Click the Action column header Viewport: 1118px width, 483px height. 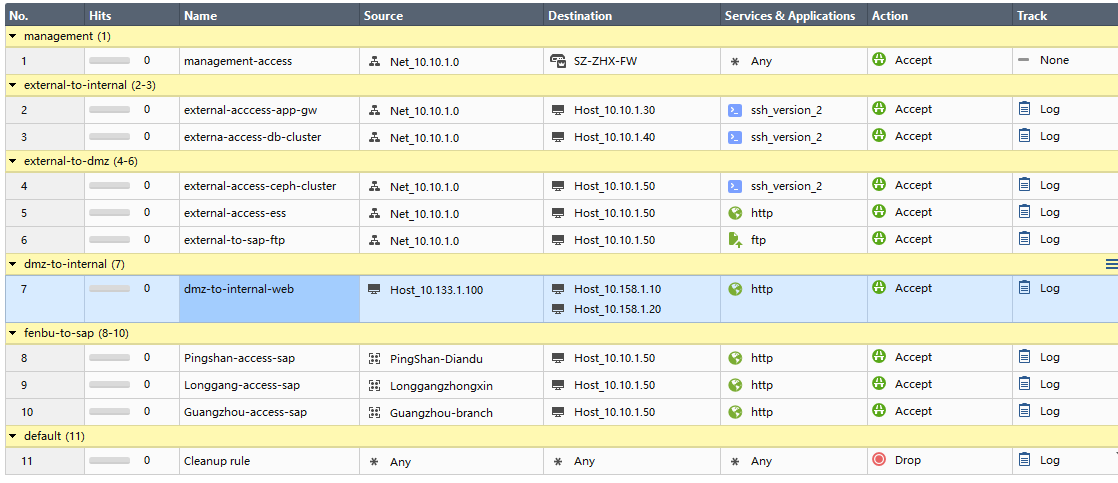(x=939, y=15)
